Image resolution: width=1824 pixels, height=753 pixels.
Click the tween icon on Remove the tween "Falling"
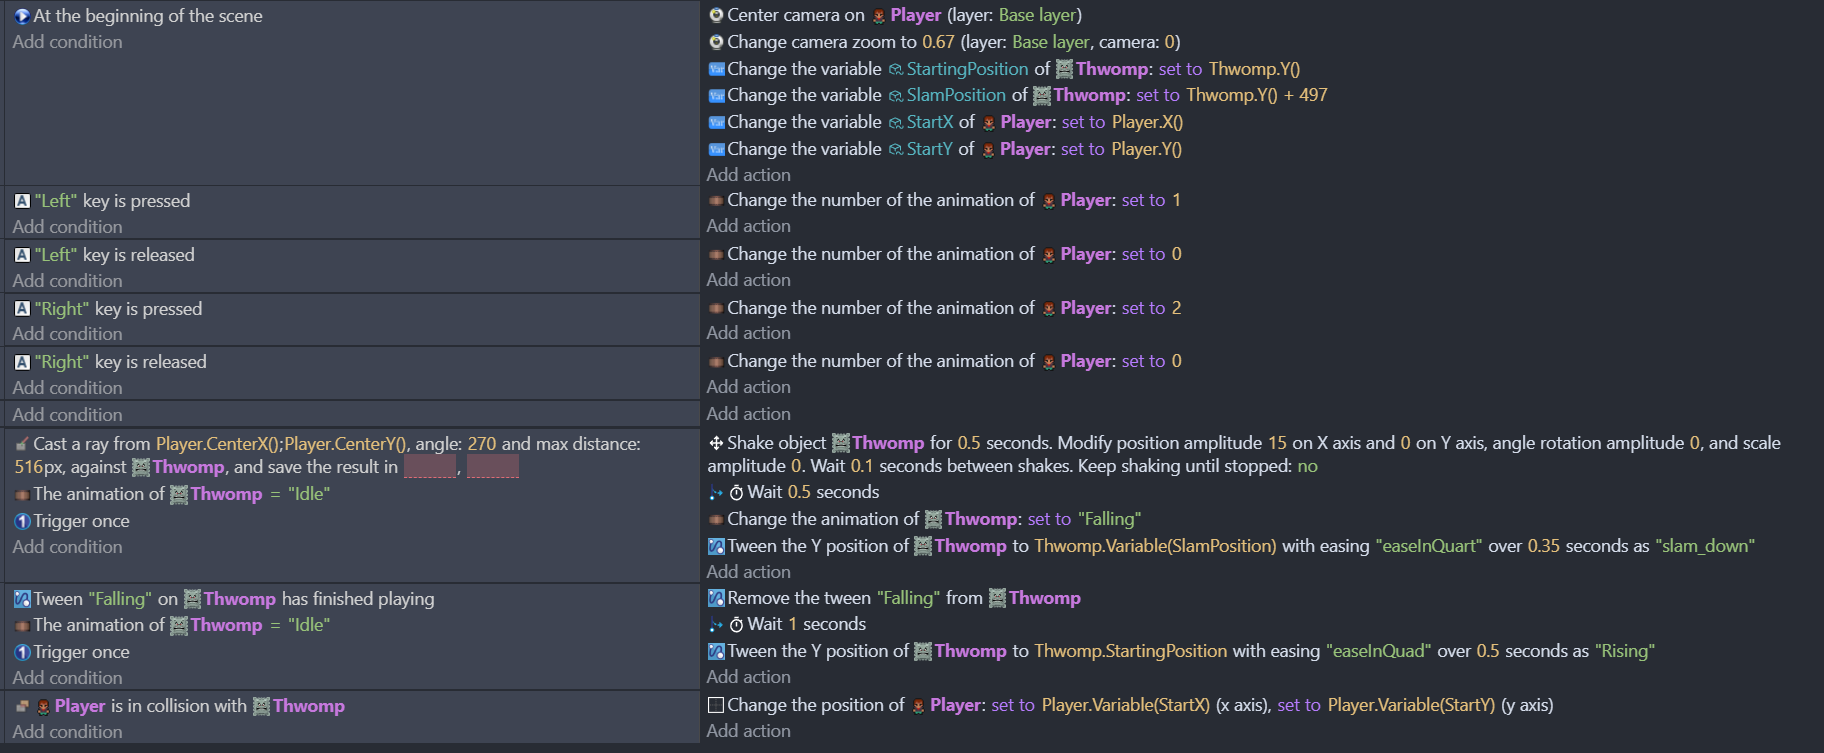(716, 598)
